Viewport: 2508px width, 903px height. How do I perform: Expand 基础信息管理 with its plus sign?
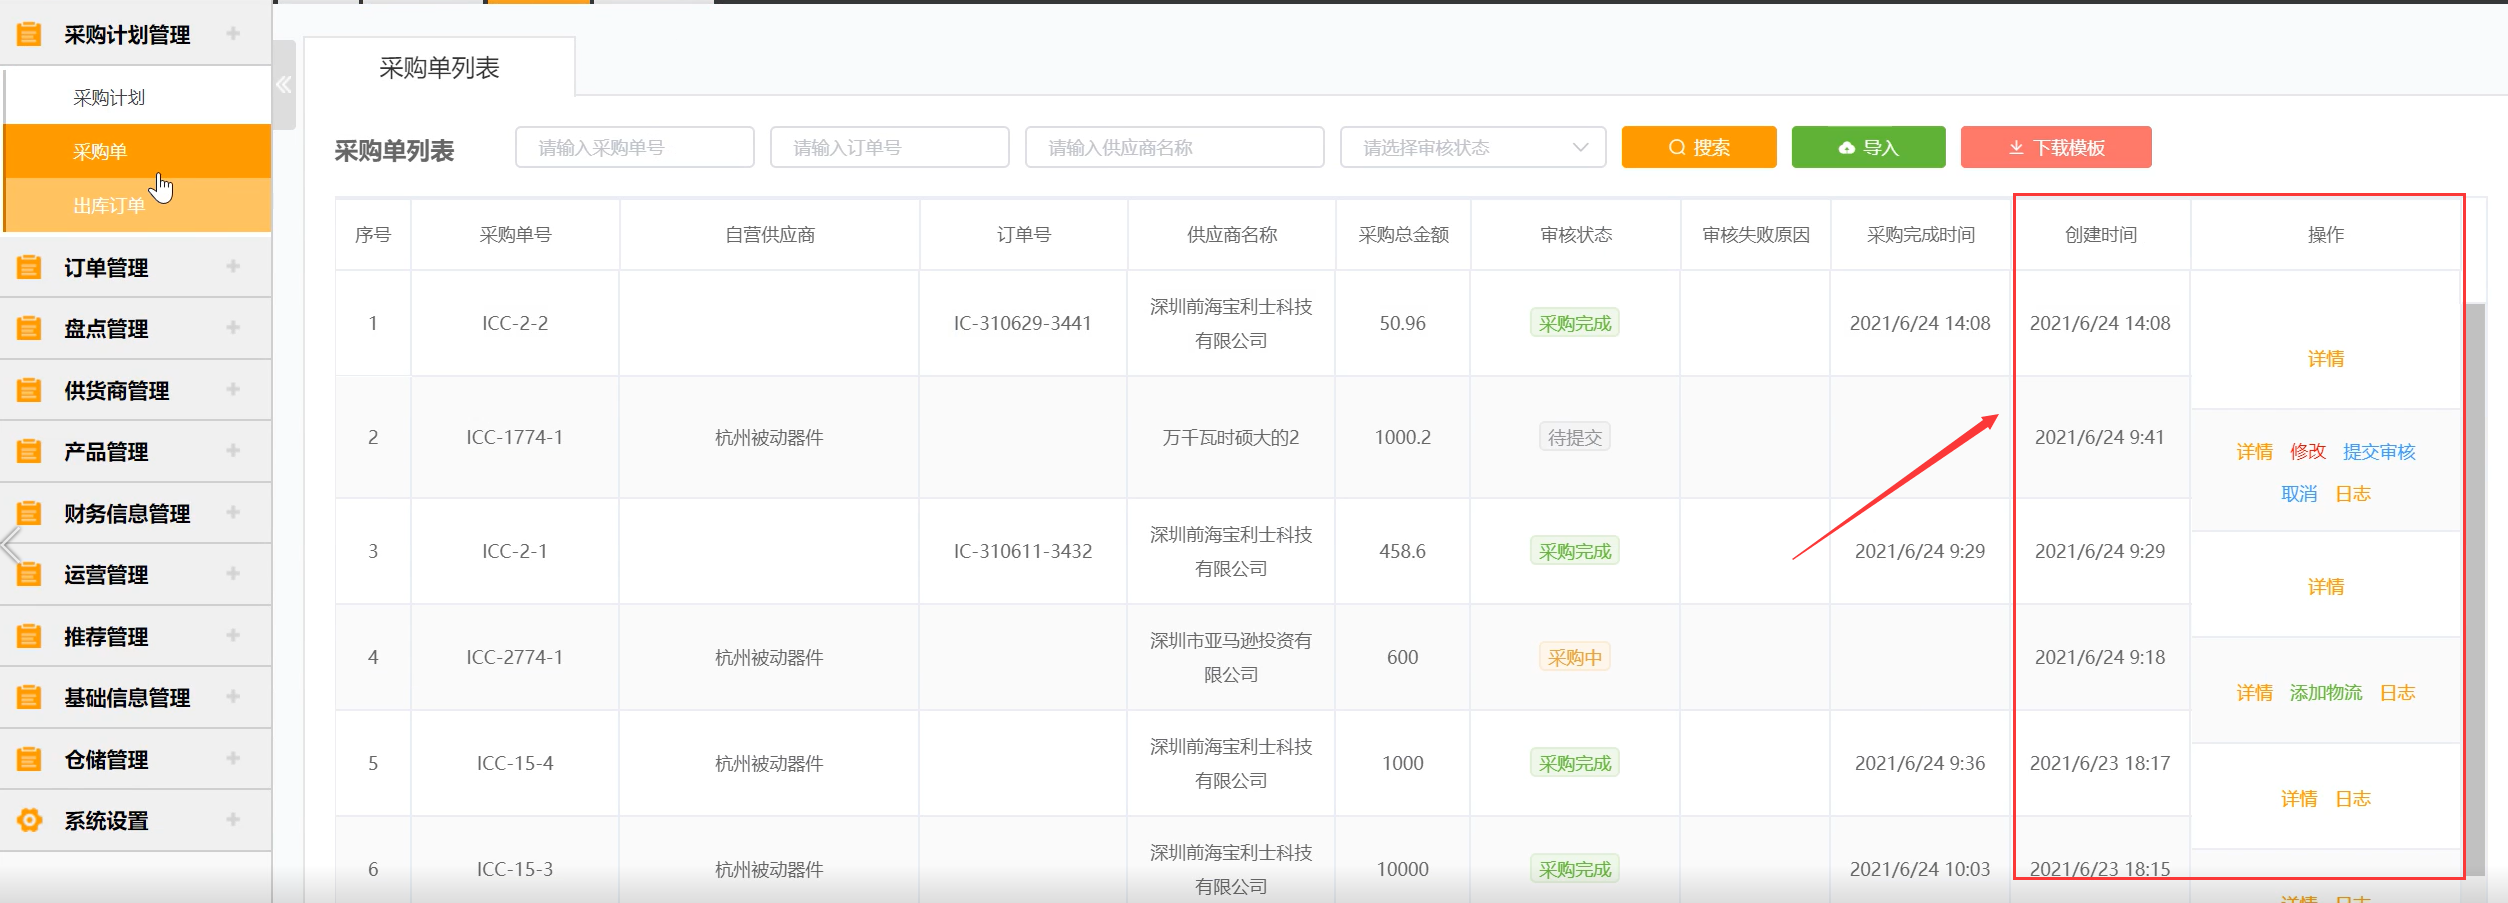pyautogui.click(x=234, y=697)
